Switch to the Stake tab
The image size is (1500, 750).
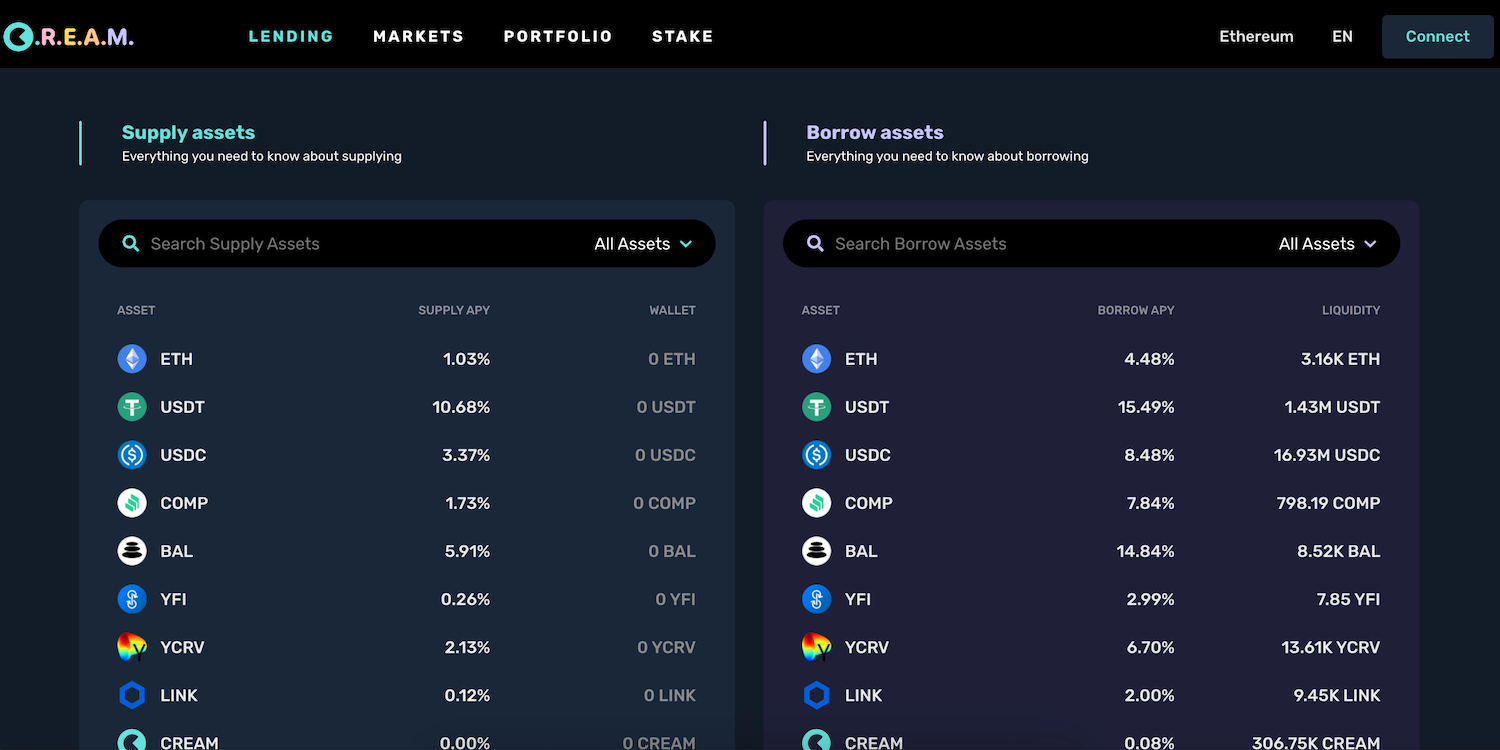click(683, 37)
